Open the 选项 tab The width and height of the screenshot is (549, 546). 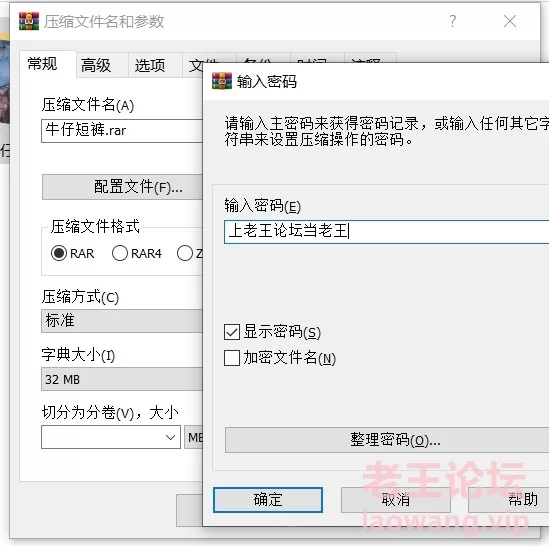click(150, 65)
